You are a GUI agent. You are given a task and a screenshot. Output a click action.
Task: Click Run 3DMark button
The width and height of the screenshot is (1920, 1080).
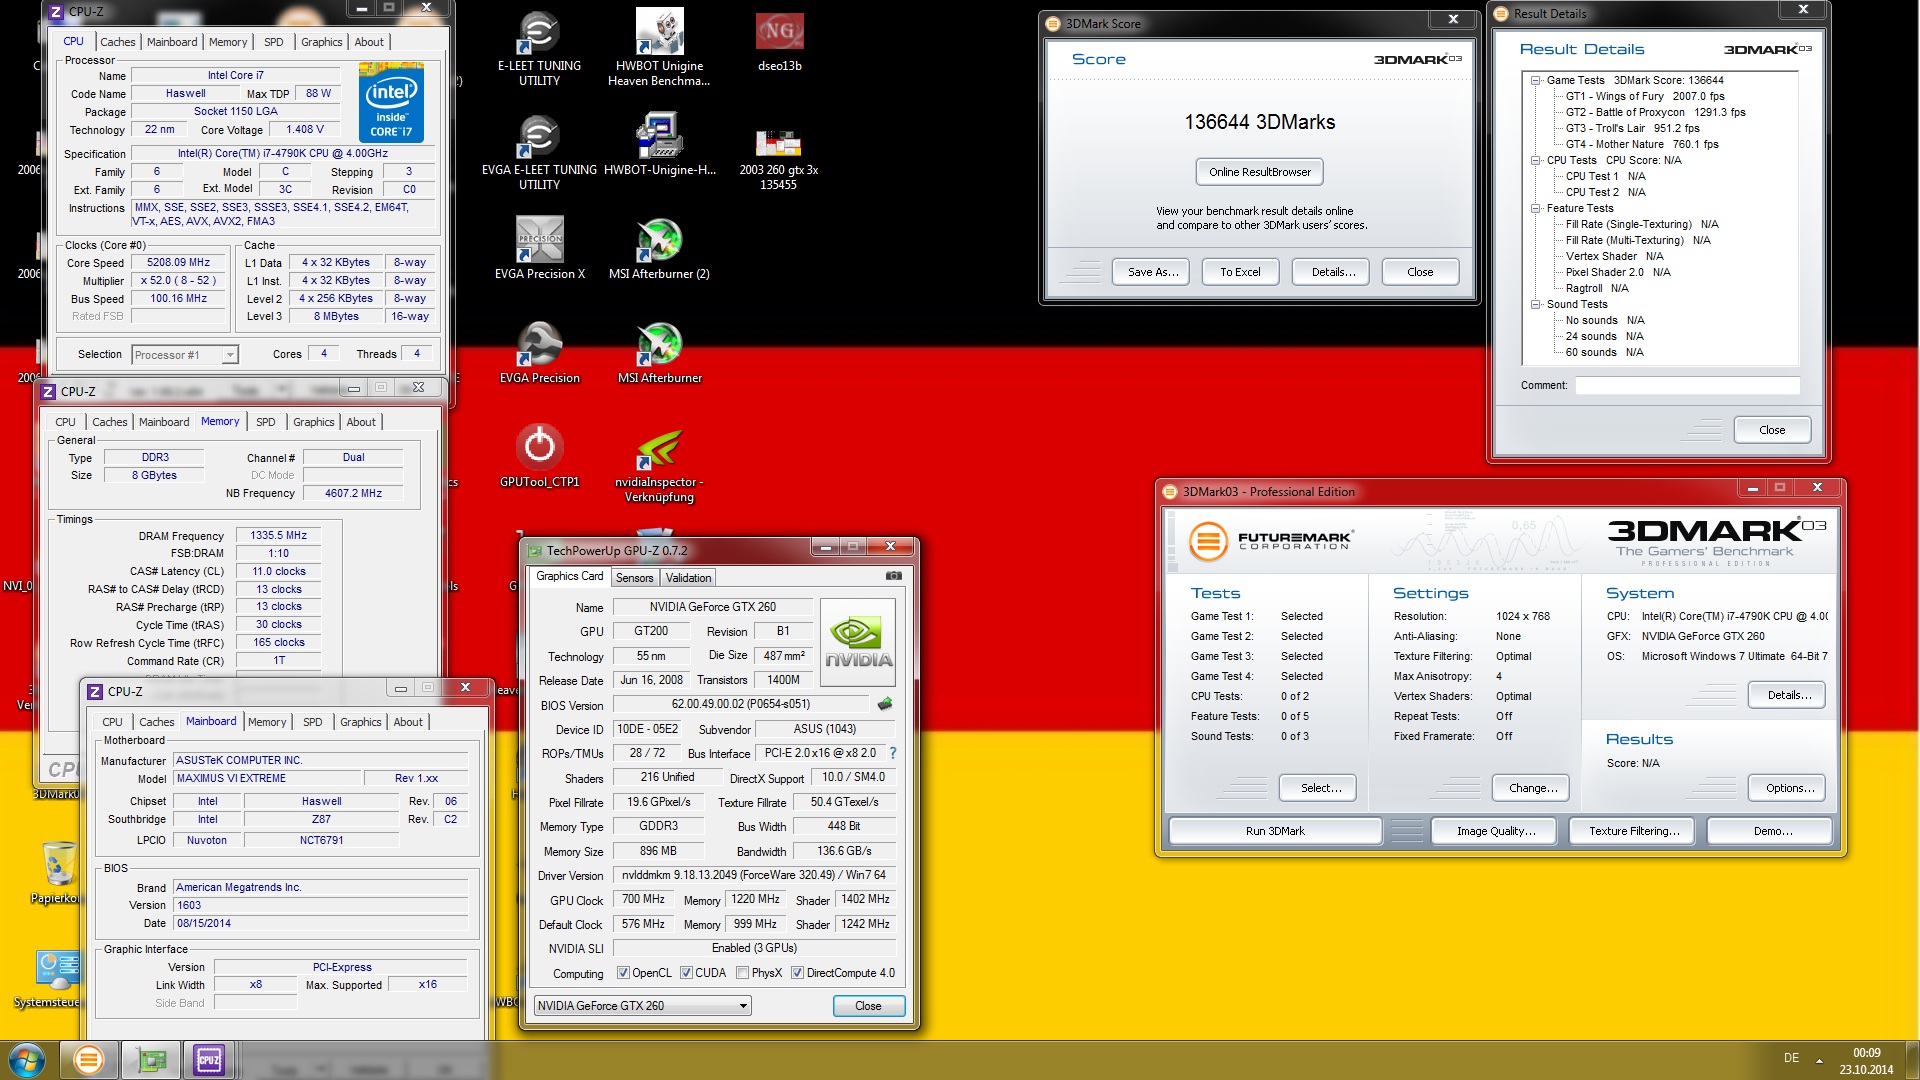click(x=1275, y=831)
